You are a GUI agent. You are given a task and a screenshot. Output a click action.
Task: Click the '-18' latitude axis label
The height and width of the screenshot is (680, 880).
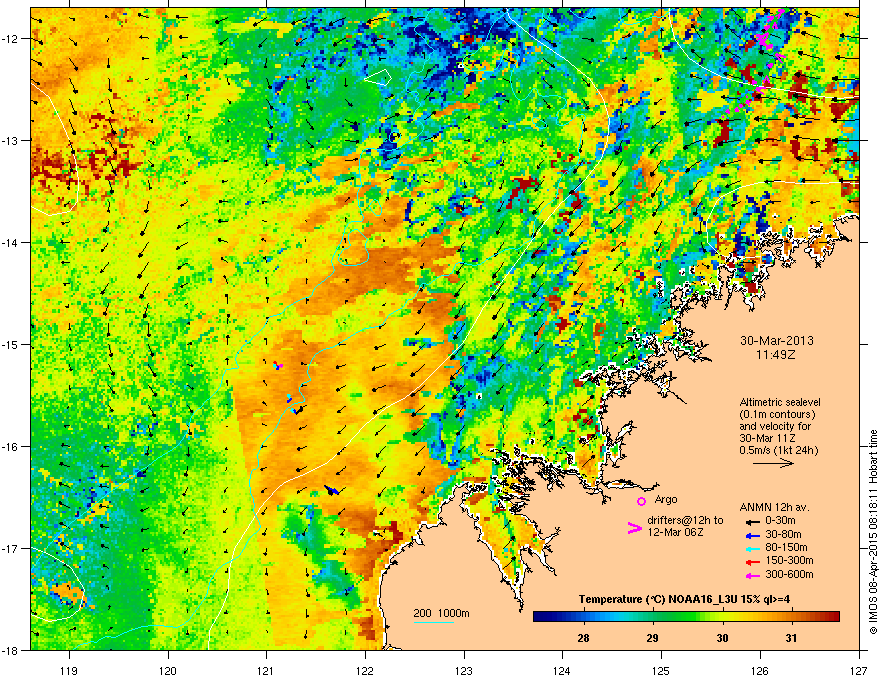pyautogui.click(x=11, y=650)
